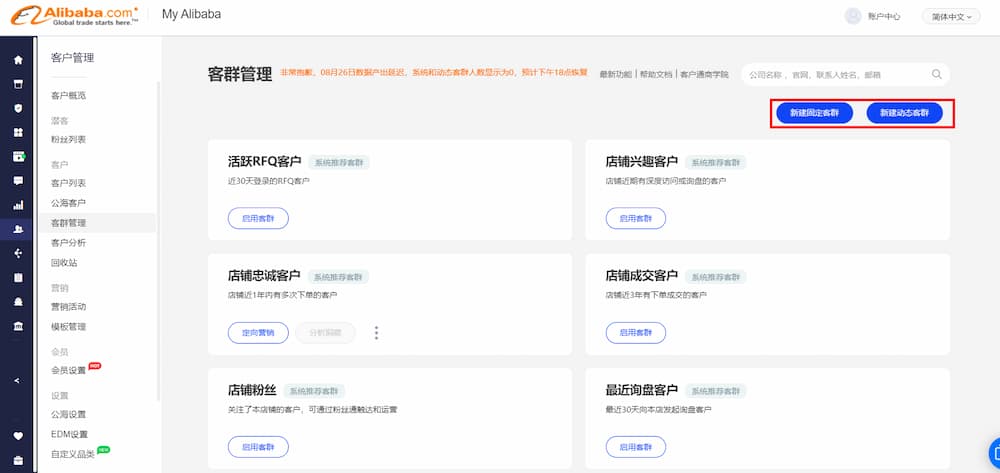Image resolution: width=1000 pixels, height=473 pixels.
Task: Select 客户概览 in the side menu
Action: pos(68,96)
